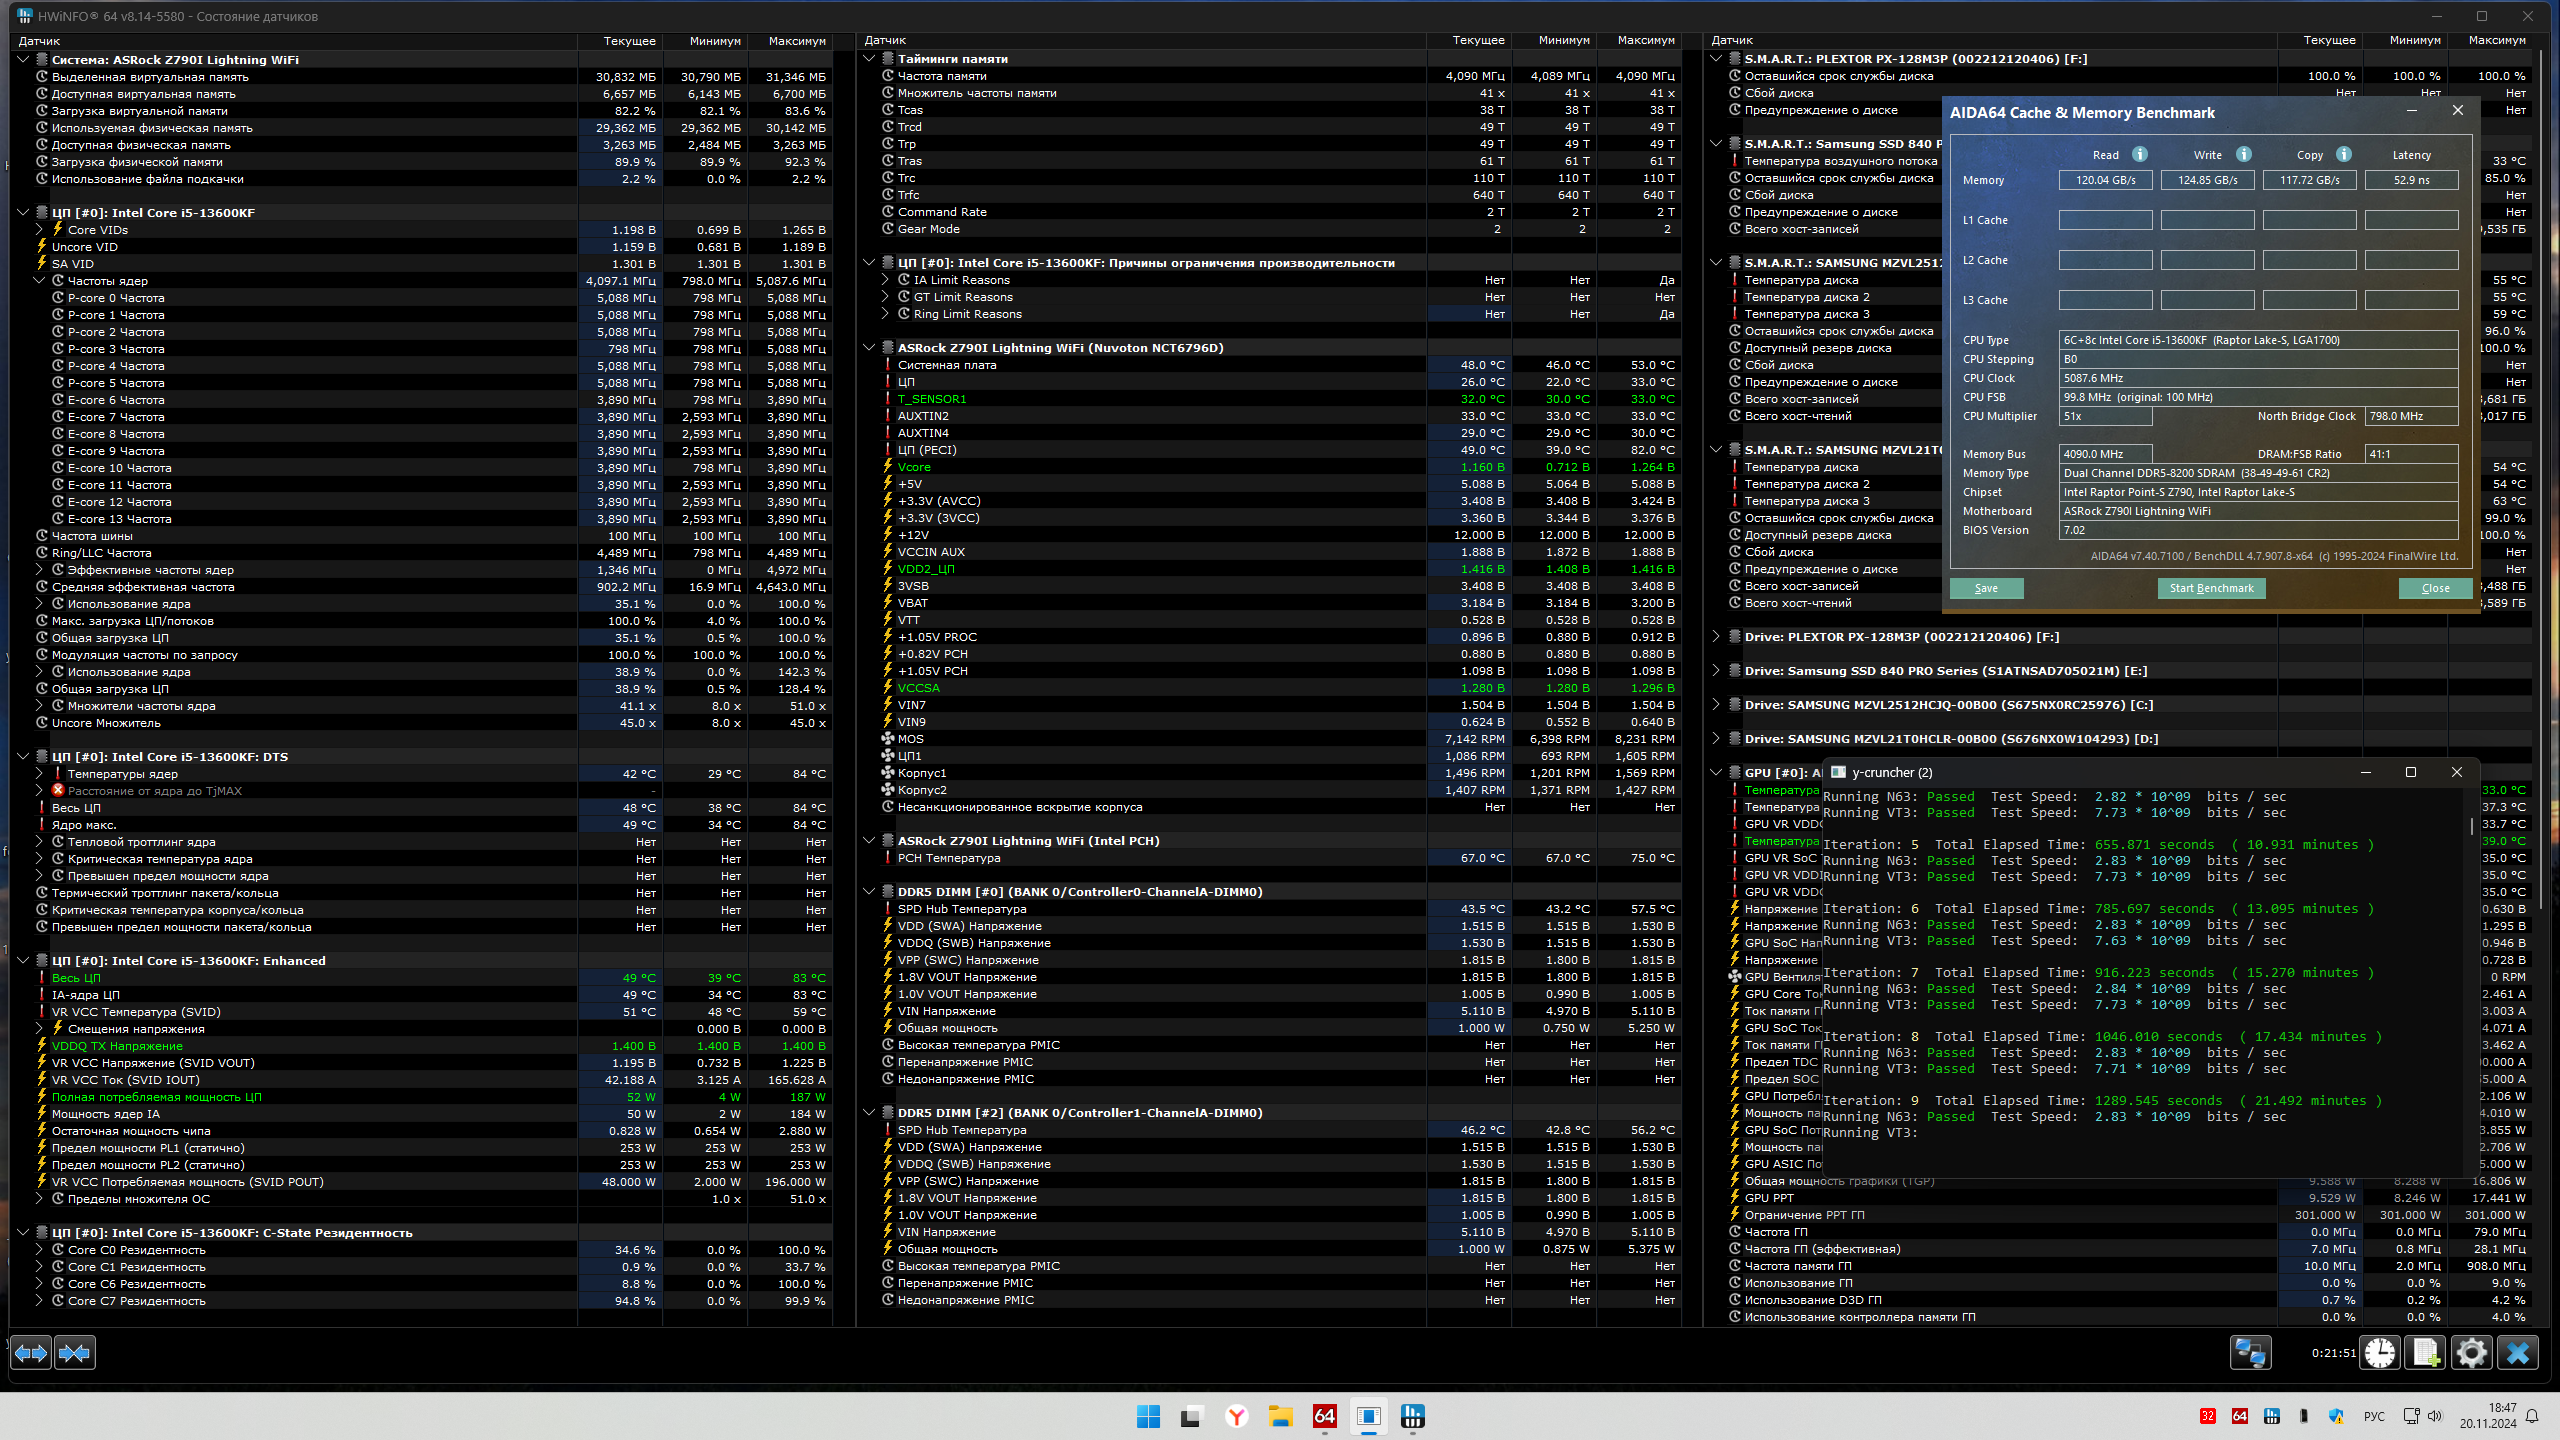Start logging sensors to file
The width and height of the screenshot is (2560, 1440).
[x=2426, y=1353]
